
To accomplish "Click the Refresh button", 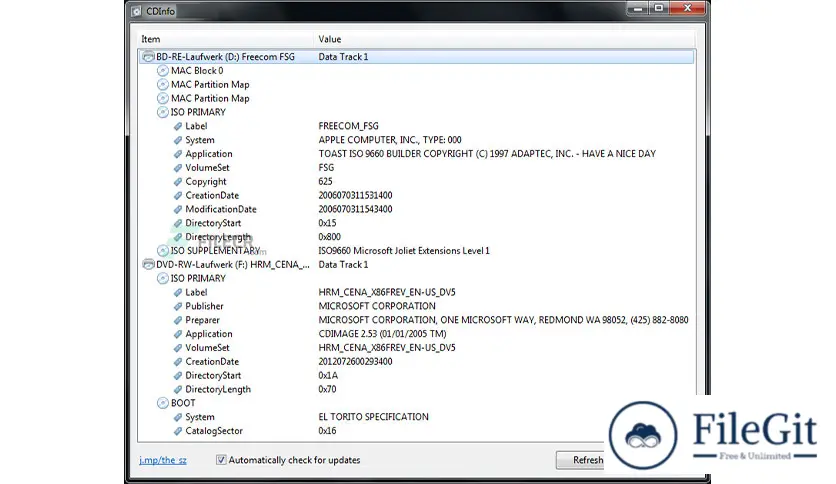I will click(580, 460).
